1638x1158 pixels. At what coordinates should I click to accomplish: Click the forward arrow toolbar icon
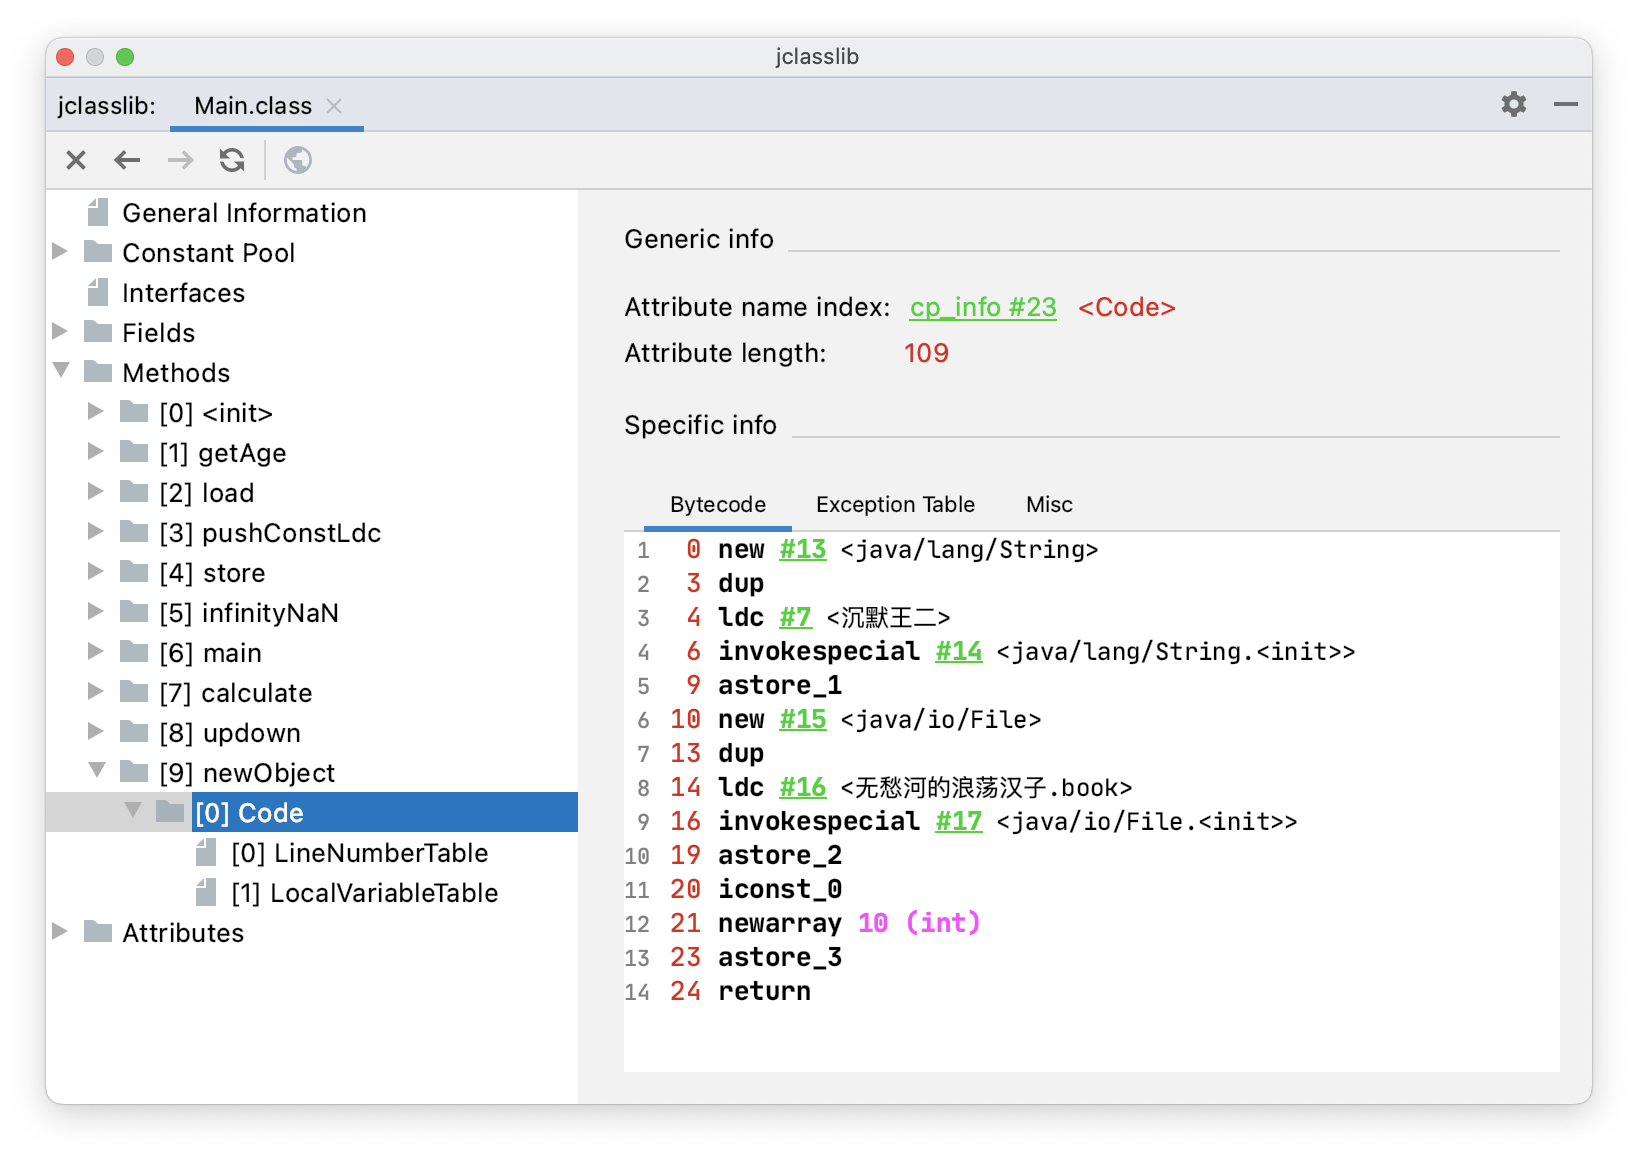pos(180,160)
